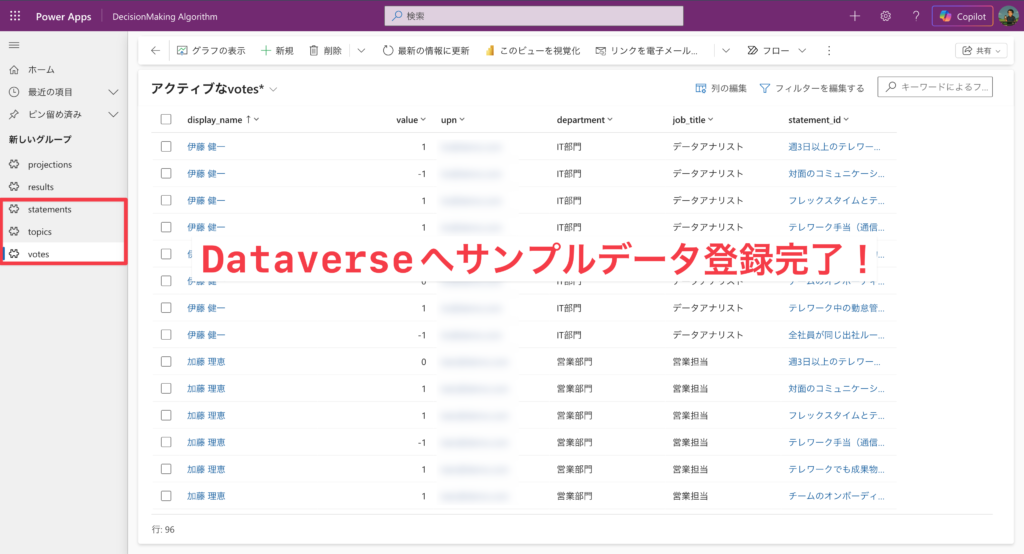The height and width of the screenshot is (554, 1024).
Task: Click the settings gear icon
Action: coord(885,16)
